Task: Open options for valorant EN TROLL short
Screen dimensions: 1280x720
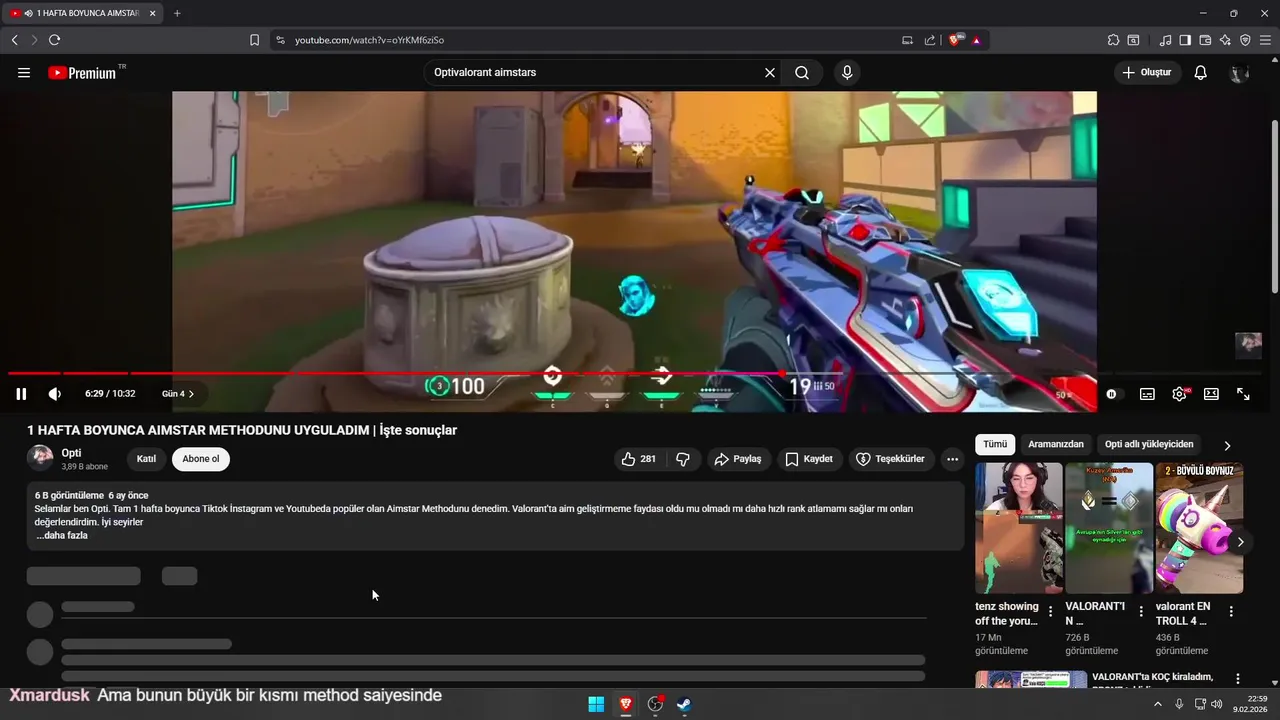Action: click(x=1231, y=611)
